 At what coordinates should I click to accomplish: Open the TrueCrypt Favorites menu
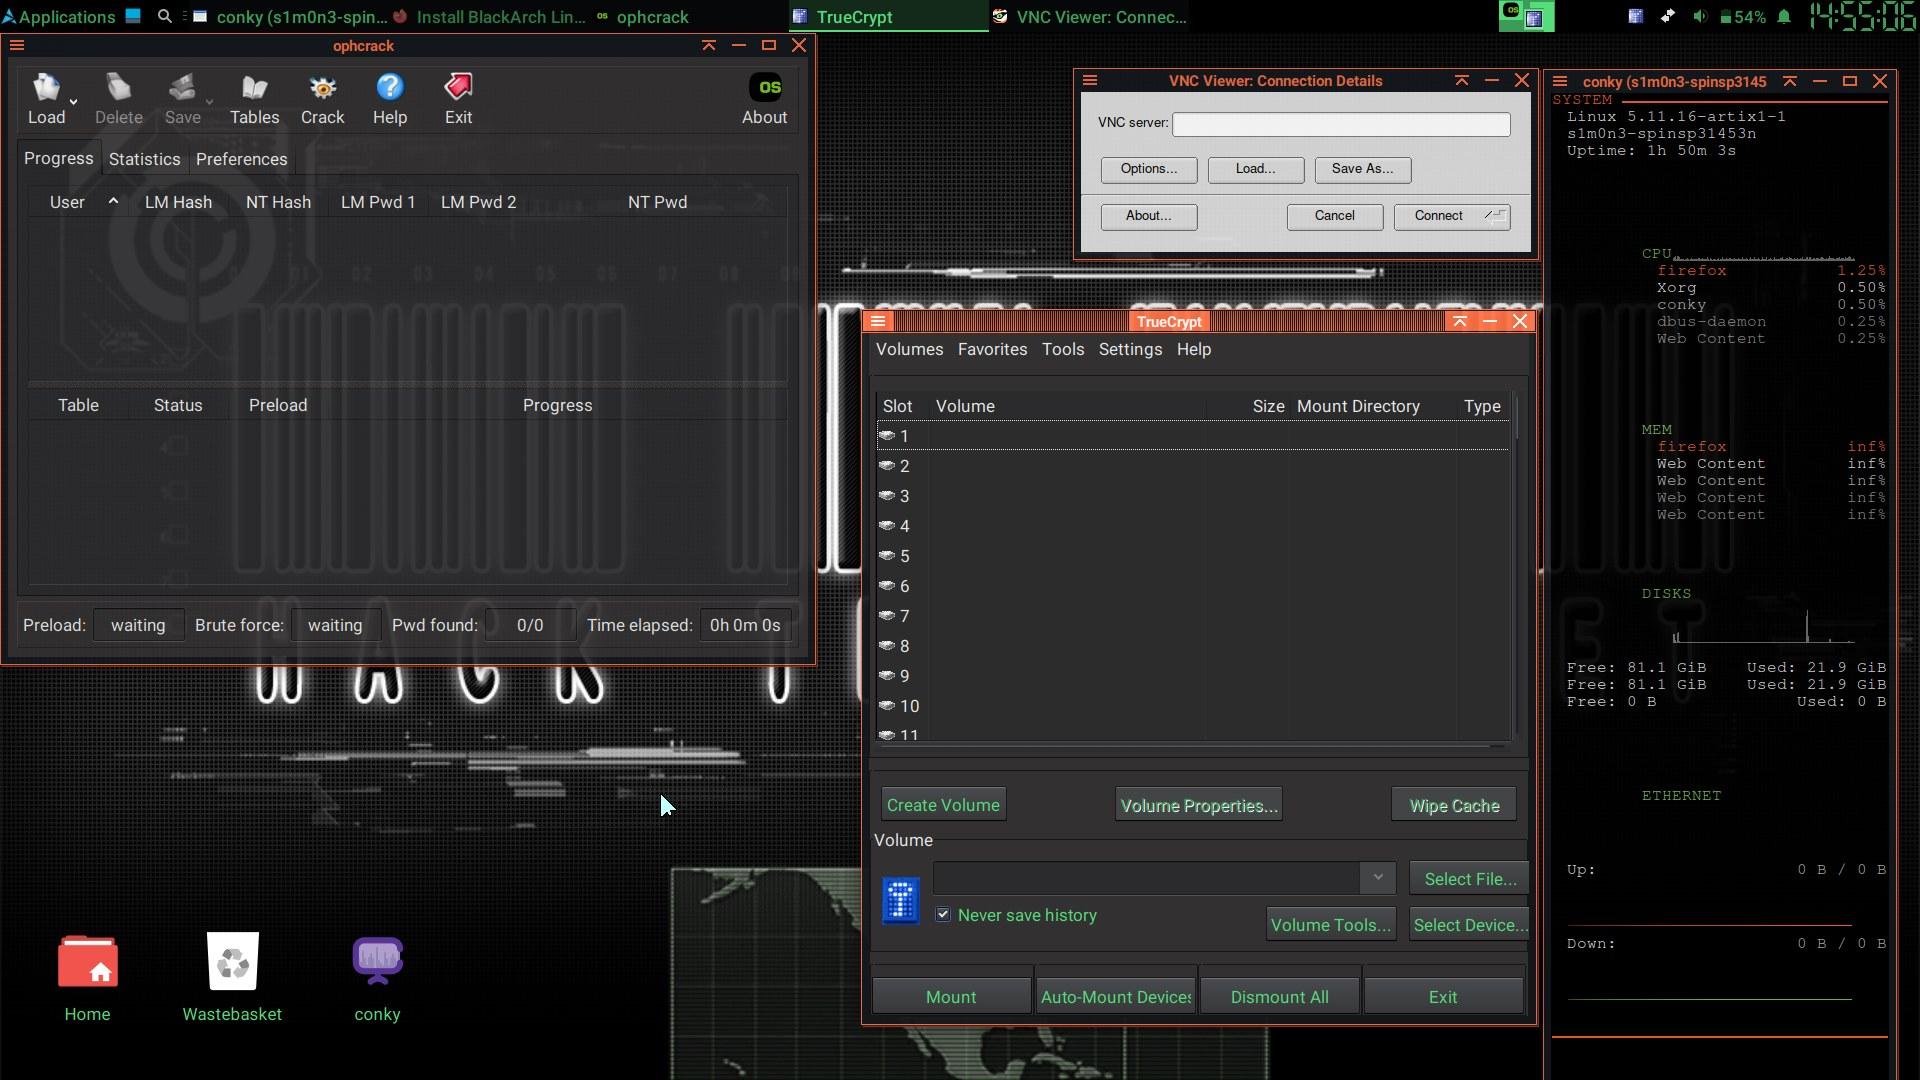[x=992, y=349]
